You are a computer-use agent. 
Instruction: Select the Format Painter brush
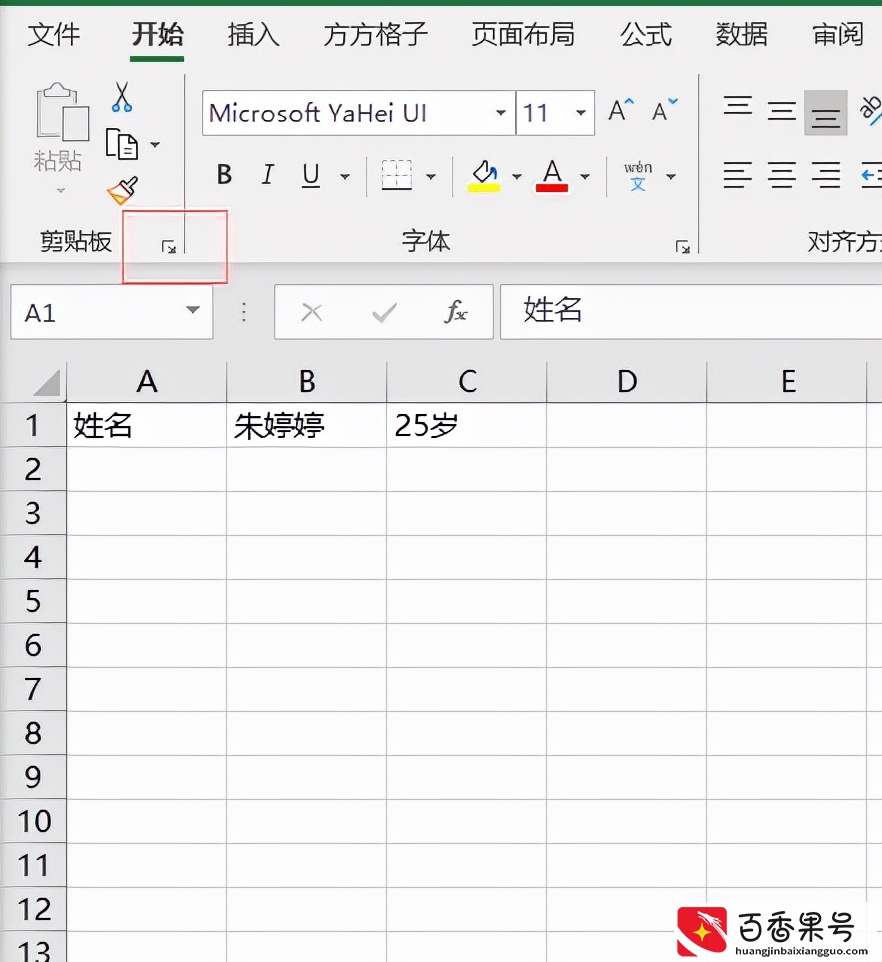click(123, 191)
